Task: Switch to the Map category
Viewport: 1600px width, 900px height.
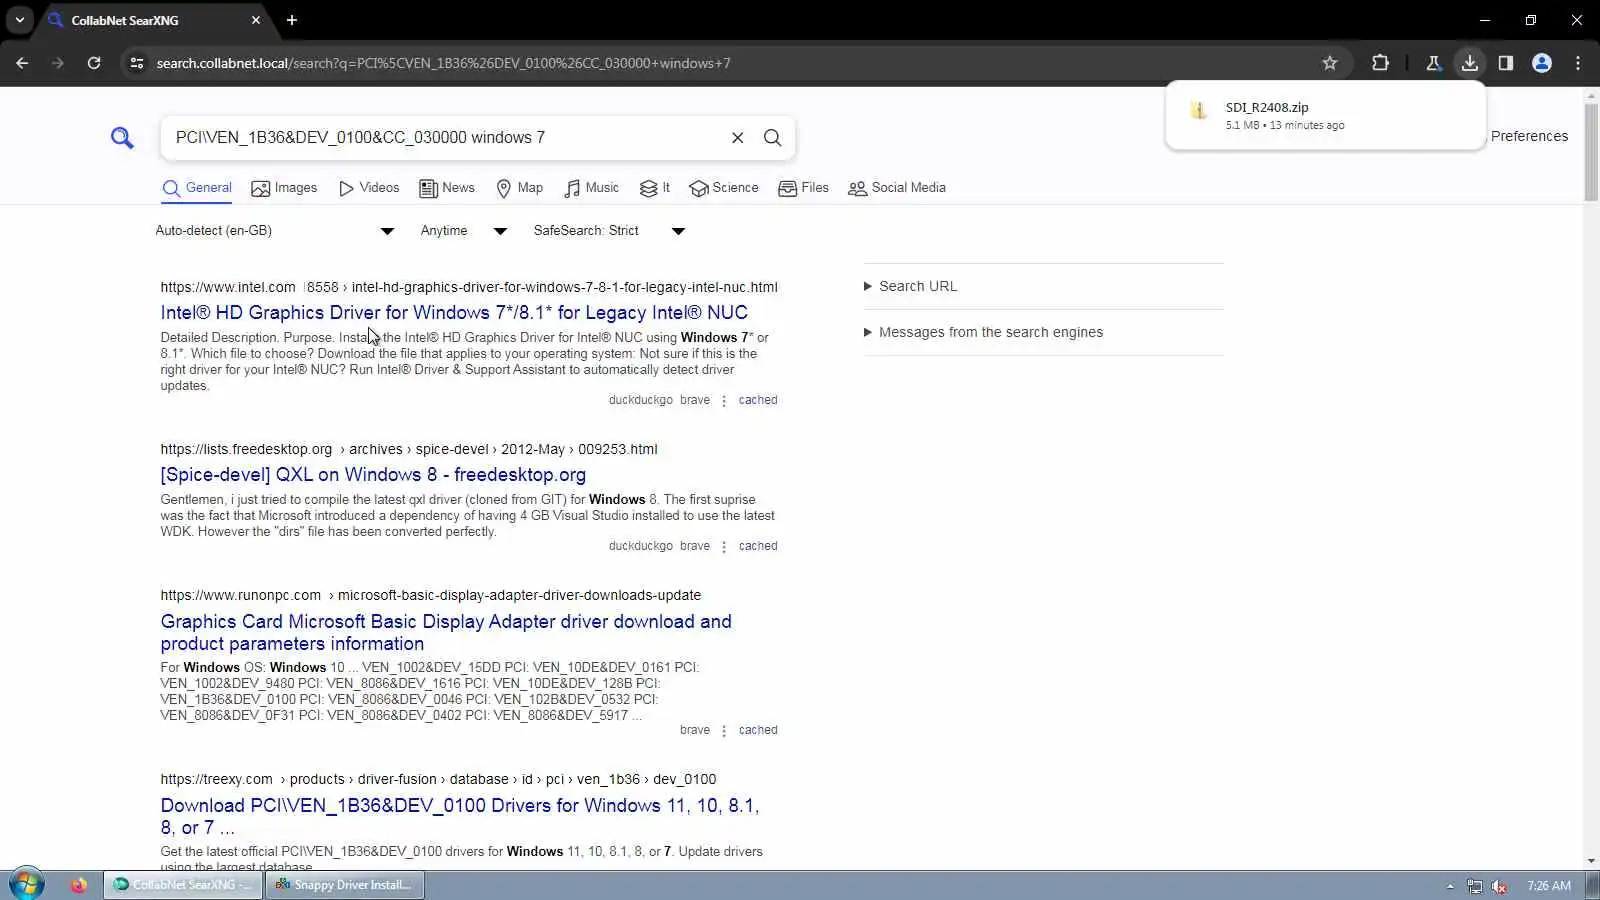Action: (520, 188)
